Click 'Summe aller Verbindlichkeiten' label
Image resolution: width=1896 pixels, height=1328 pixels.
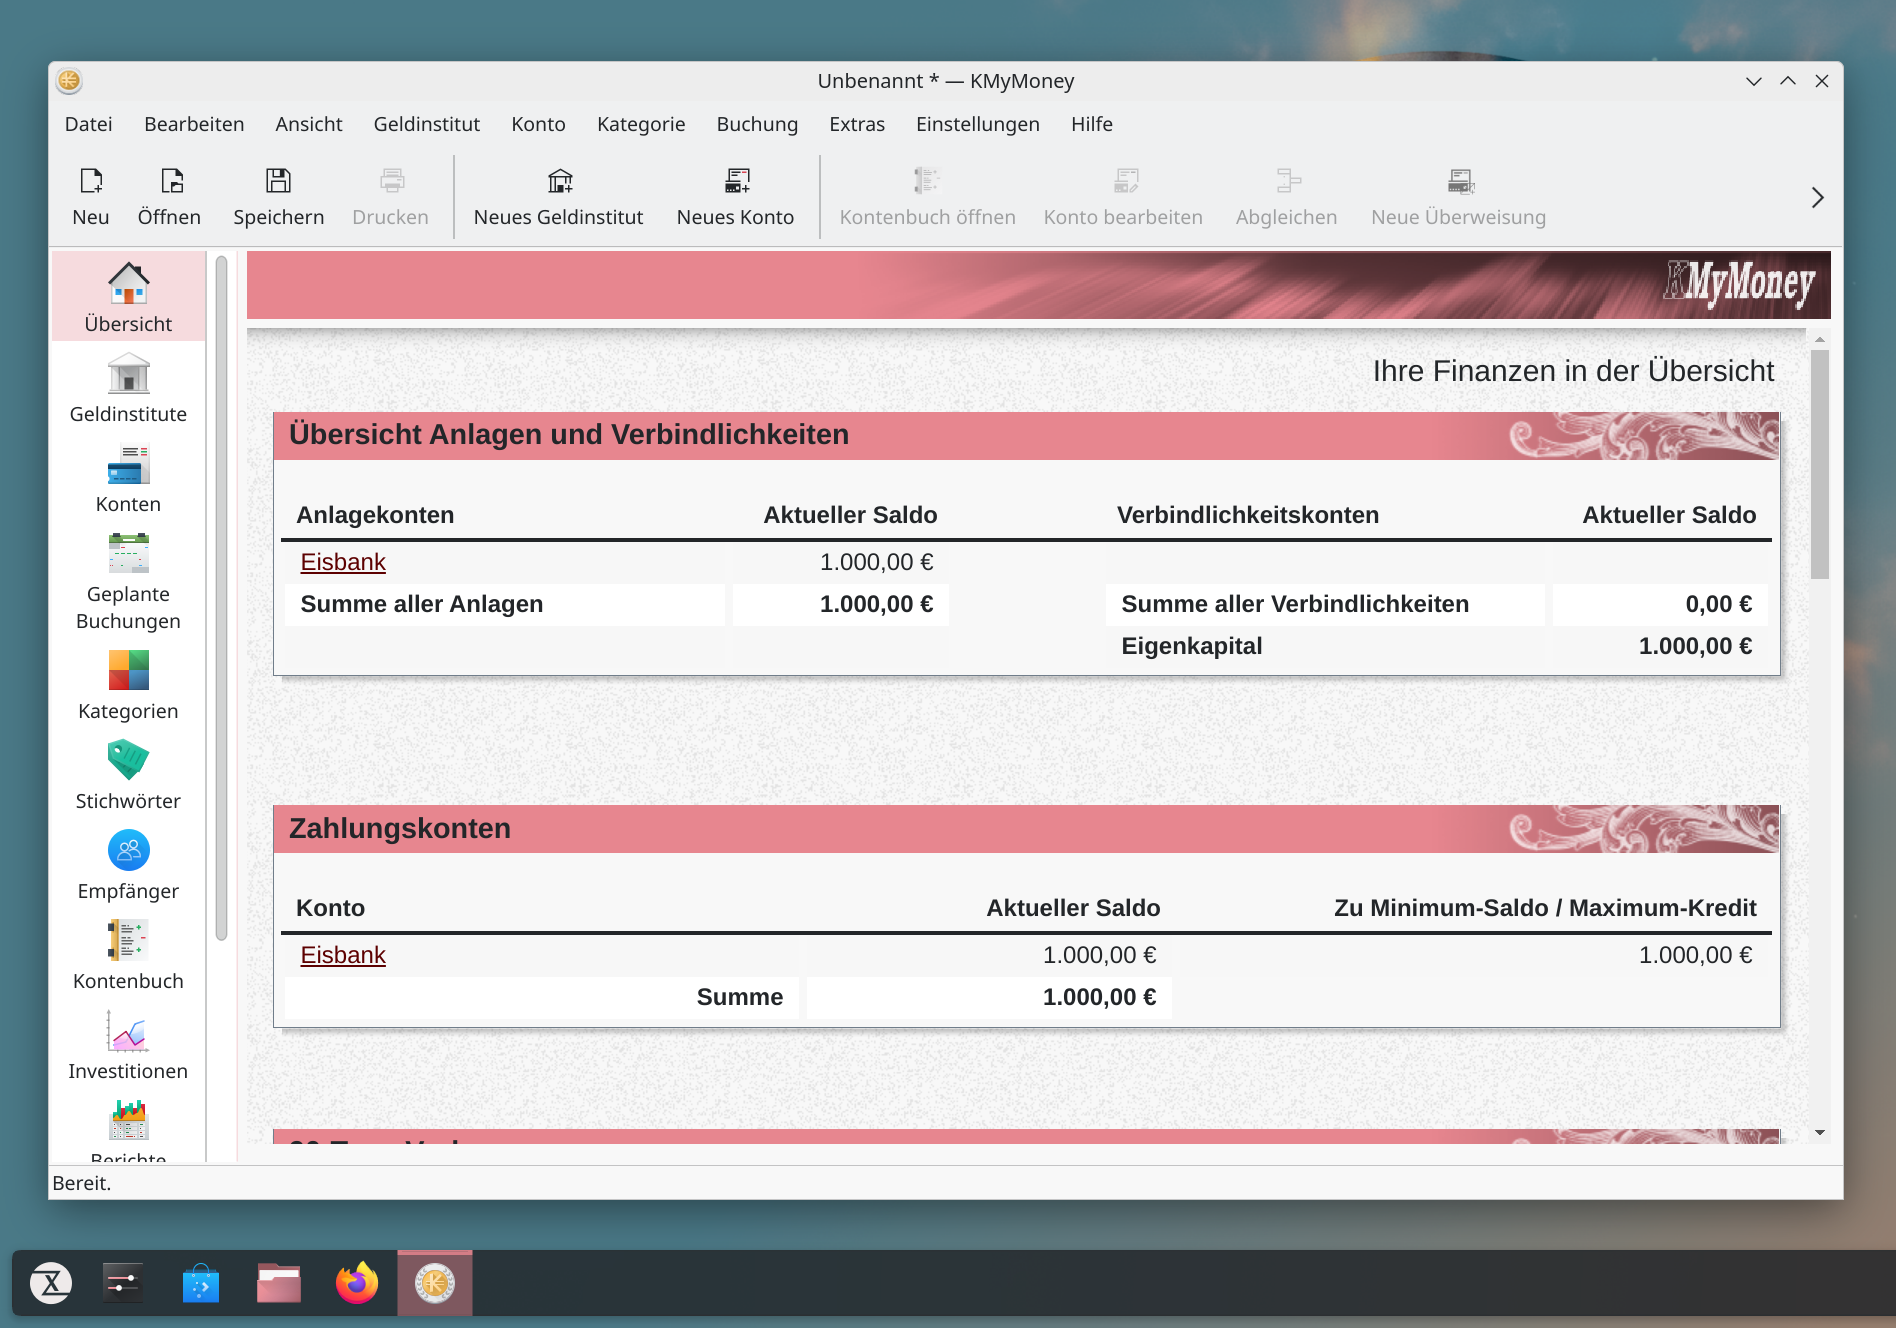tap(1295, 604)
